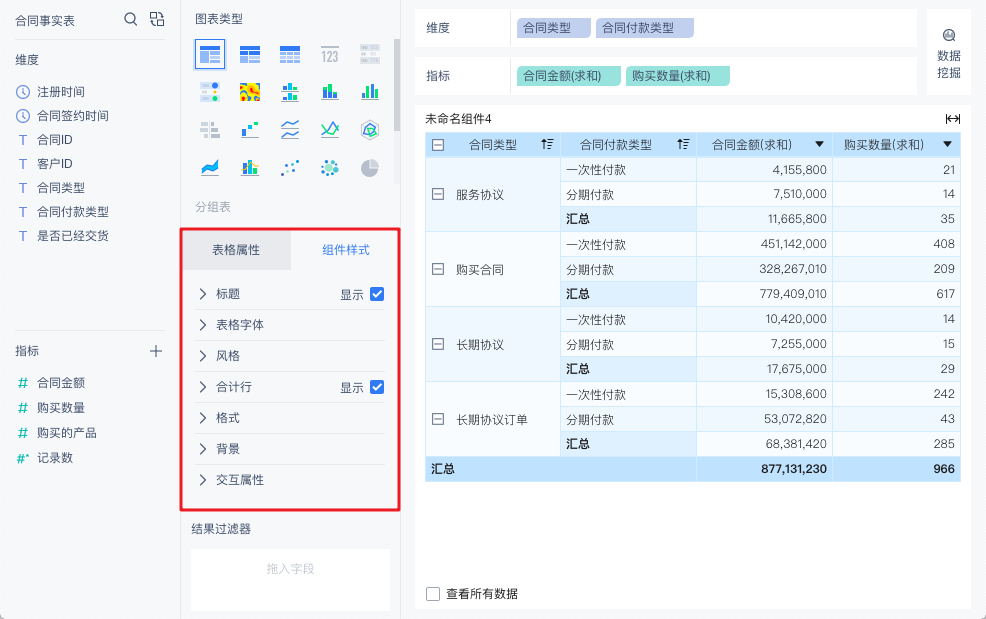986x619 pixels.
Task: Expand the 风格 section
Action: tap(202, 356)
